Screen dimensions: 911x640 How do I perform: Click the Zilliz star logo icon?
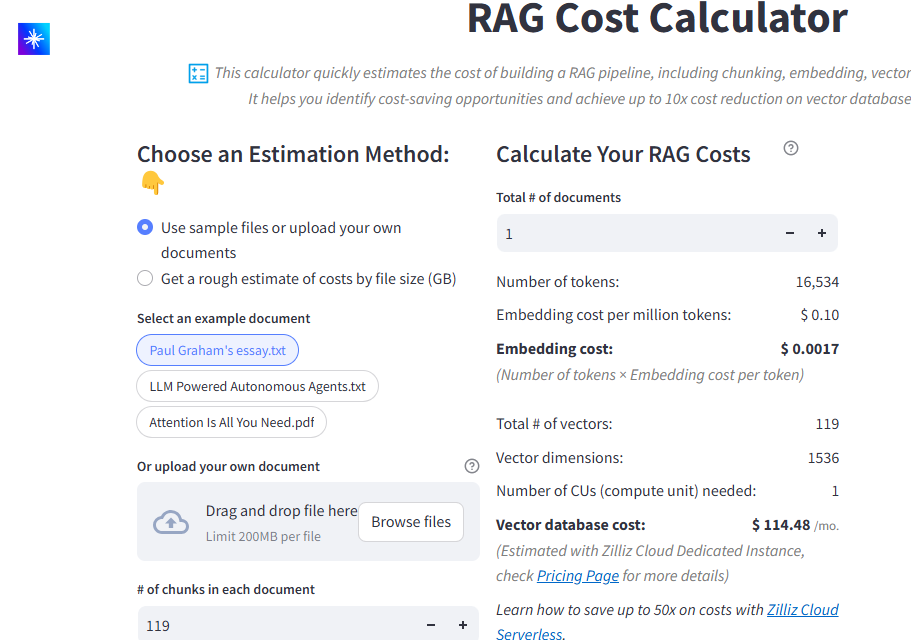(34, 39)
